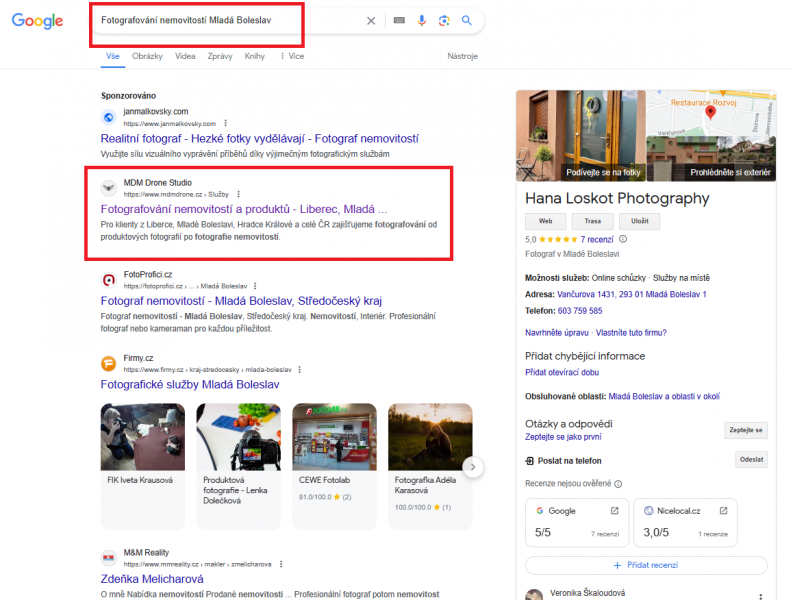Open Zdeňka Melicharová result link
793x600 pixels.
click(152, 579)
